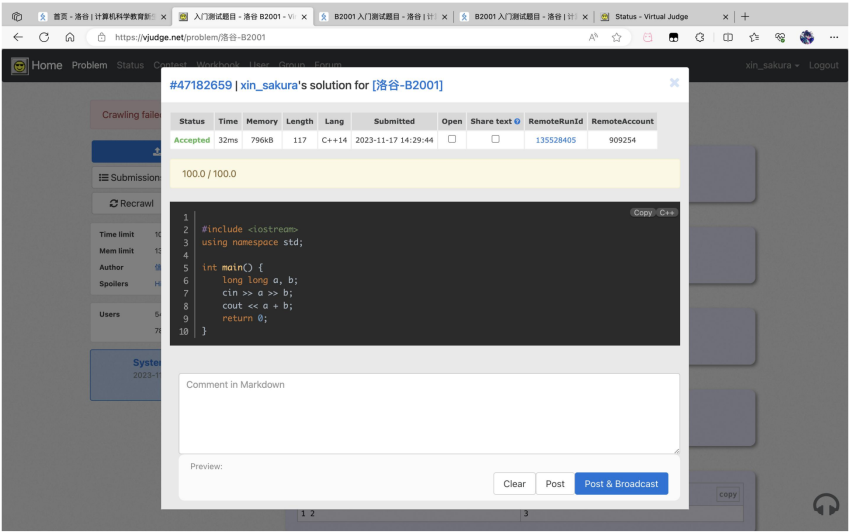850x532 pixels.
Task: Open browser settings and more menu
Action: [834, 37]
